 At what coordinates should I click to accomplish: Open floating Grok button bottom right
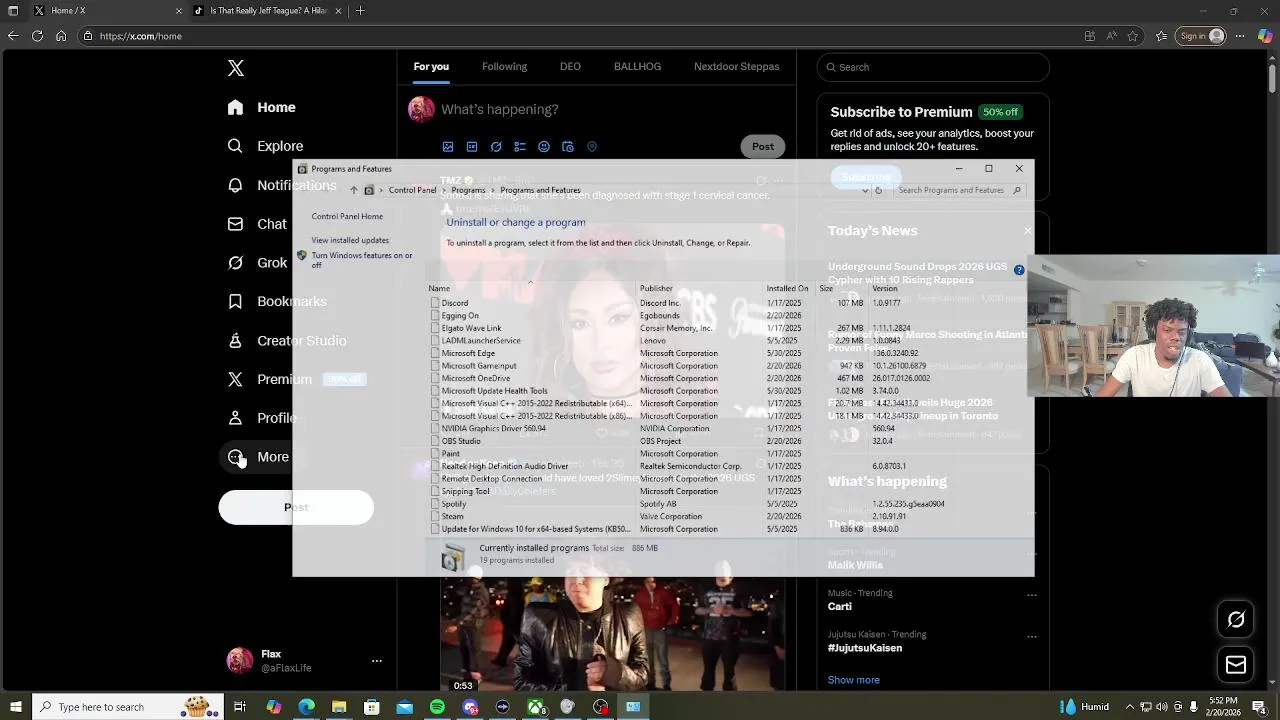[1236, 620]
